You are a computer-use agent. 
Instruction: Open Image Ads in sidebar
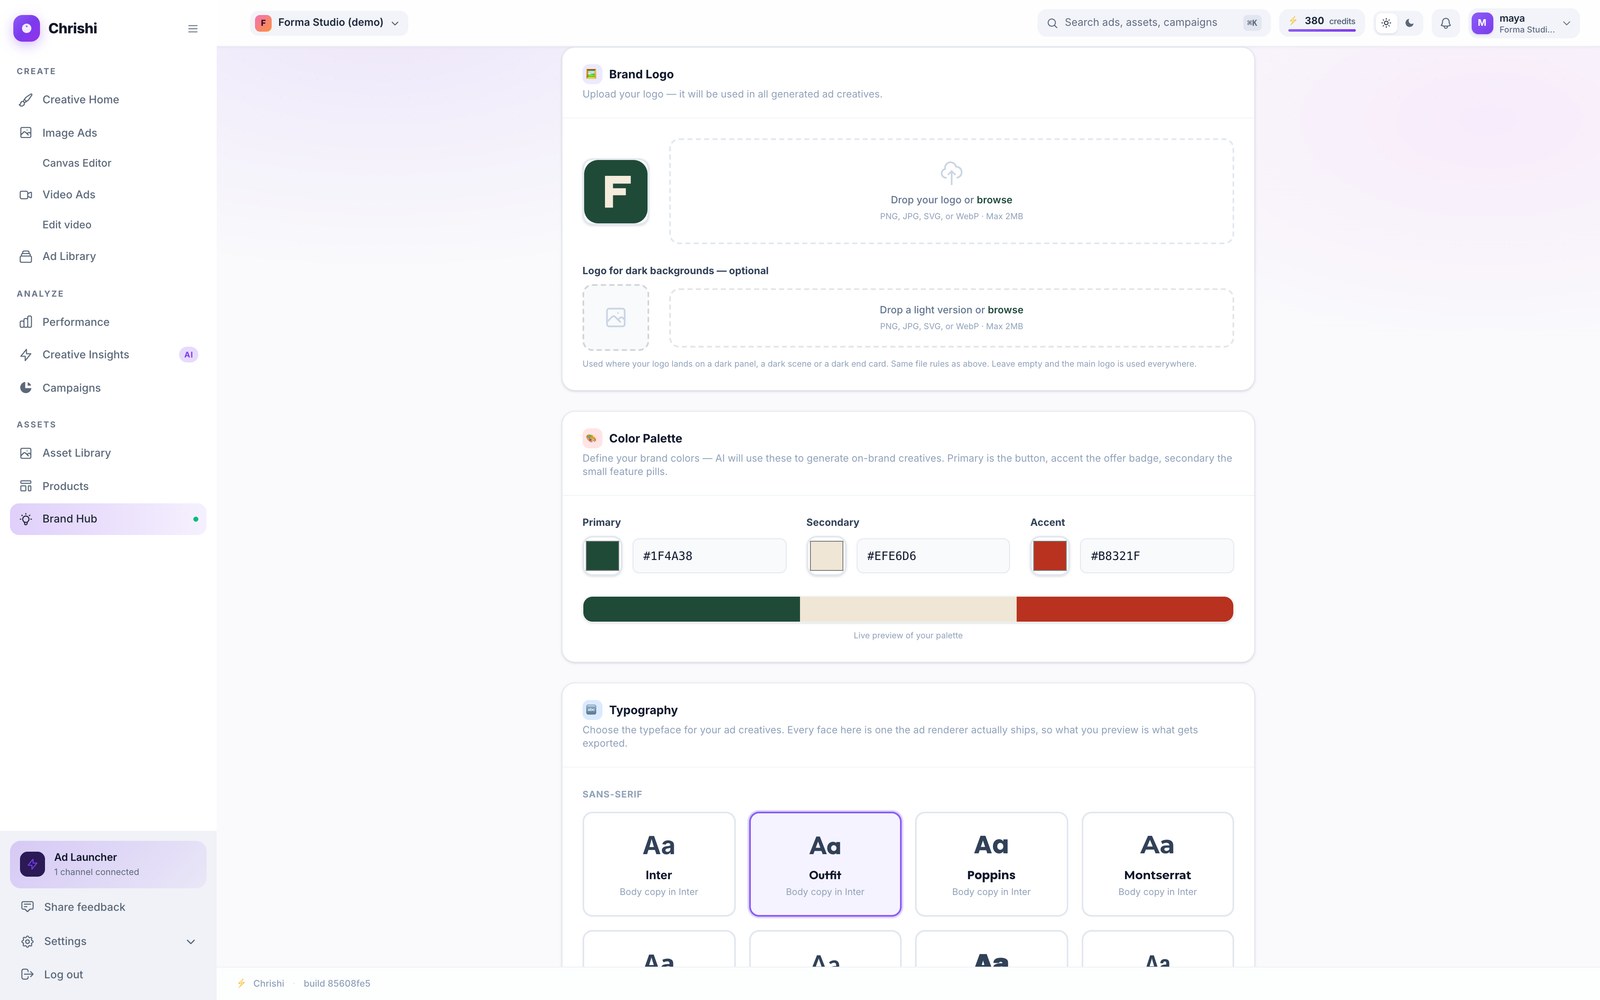click(x=108, y=133)
